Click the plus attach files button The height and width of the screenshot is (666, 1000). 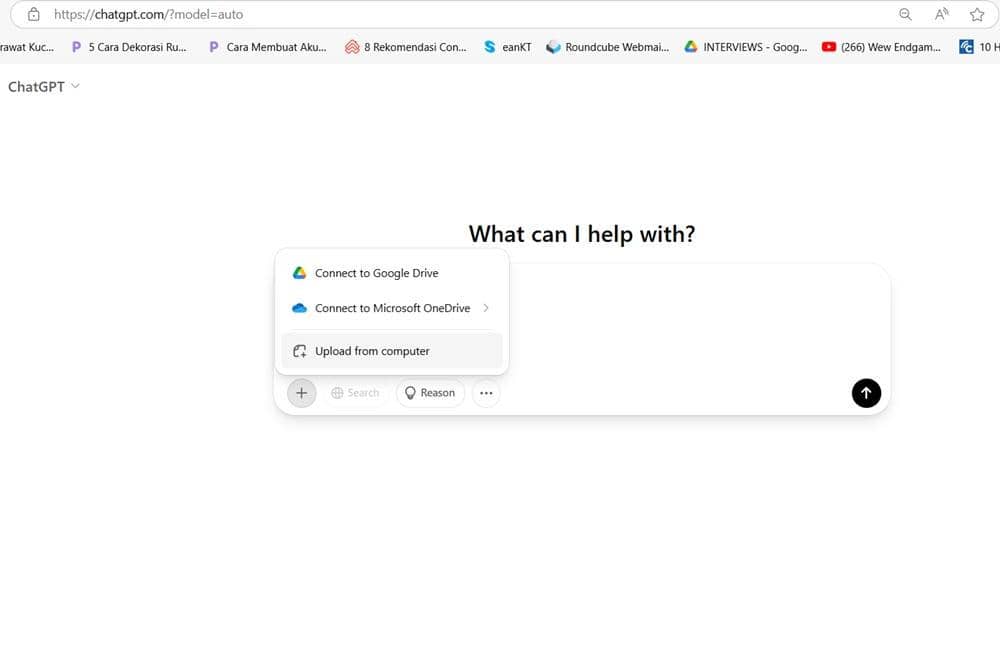coord(301,393)
